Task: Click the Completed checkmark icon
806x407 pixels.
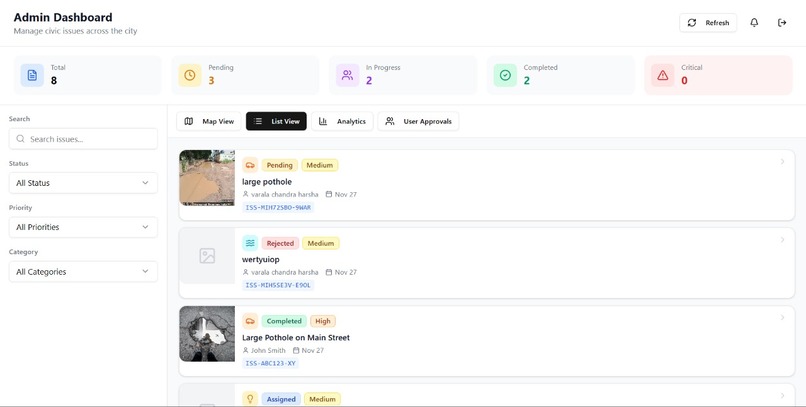Action: pyautogui.click(x=505, y=75)
